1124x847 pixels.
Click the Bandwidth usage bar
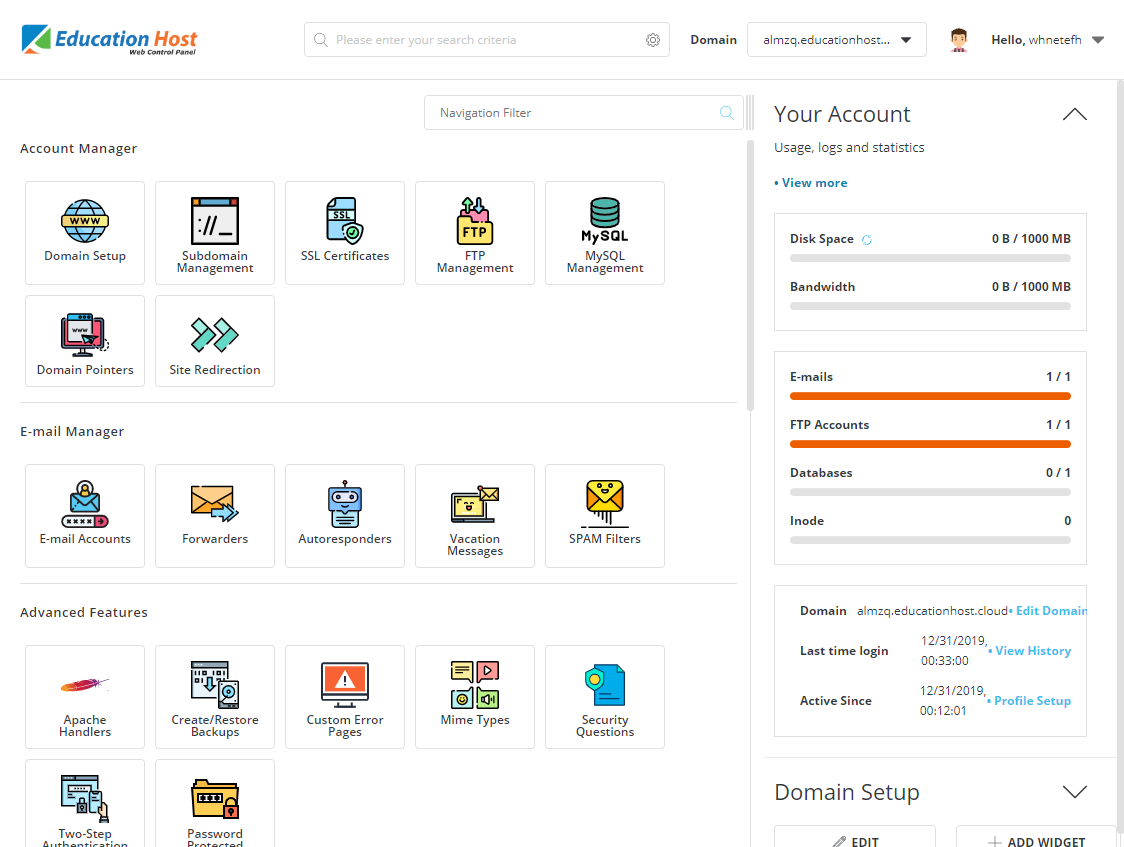[x=930, y=306]
